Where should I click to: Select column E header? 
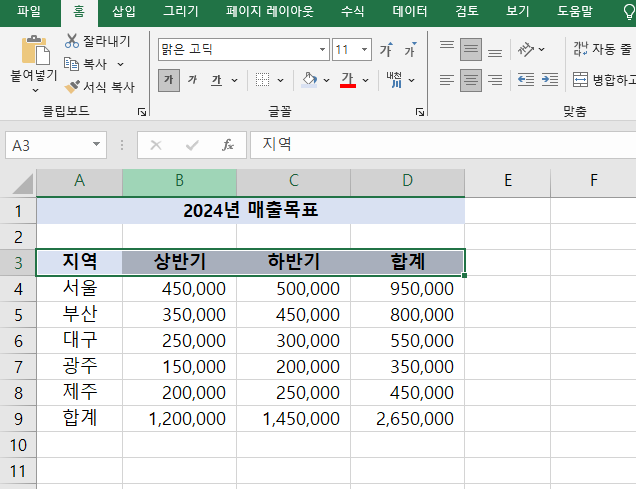coord(508,180)
